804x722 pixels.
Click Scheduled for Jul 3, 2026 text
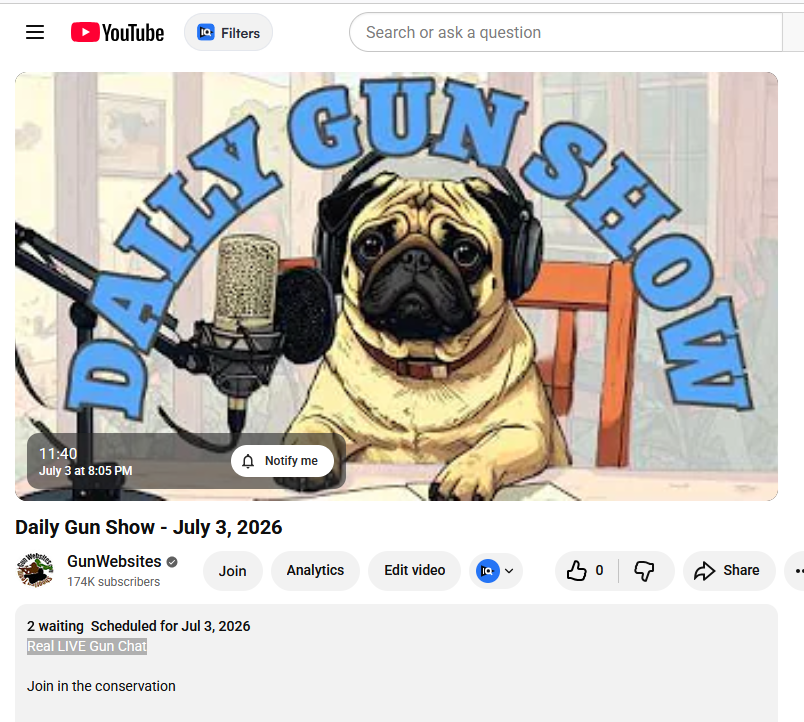(171, 626)
